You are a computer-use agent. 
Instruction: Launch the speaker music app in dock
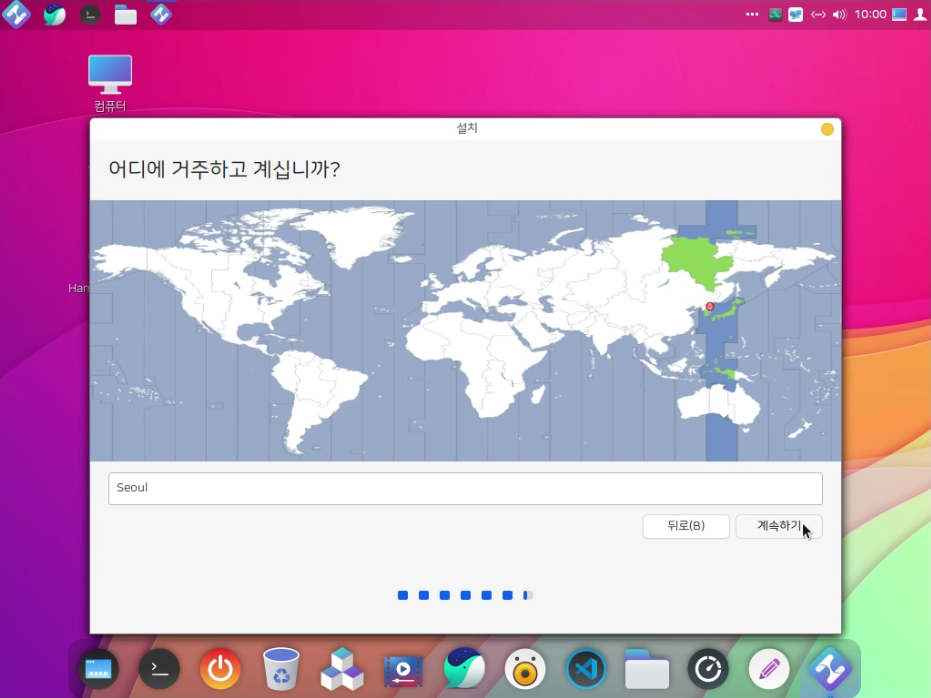(525, 668)
